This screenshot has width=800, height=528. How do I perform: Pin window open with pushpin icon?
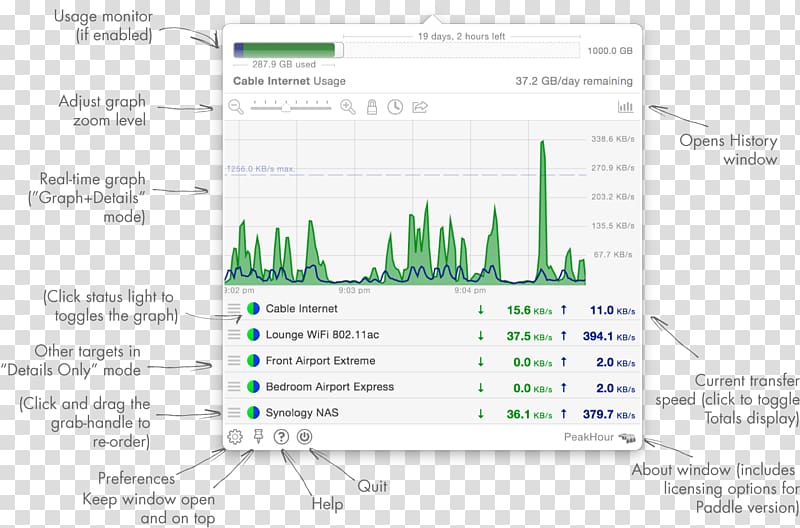pos(259,437)
